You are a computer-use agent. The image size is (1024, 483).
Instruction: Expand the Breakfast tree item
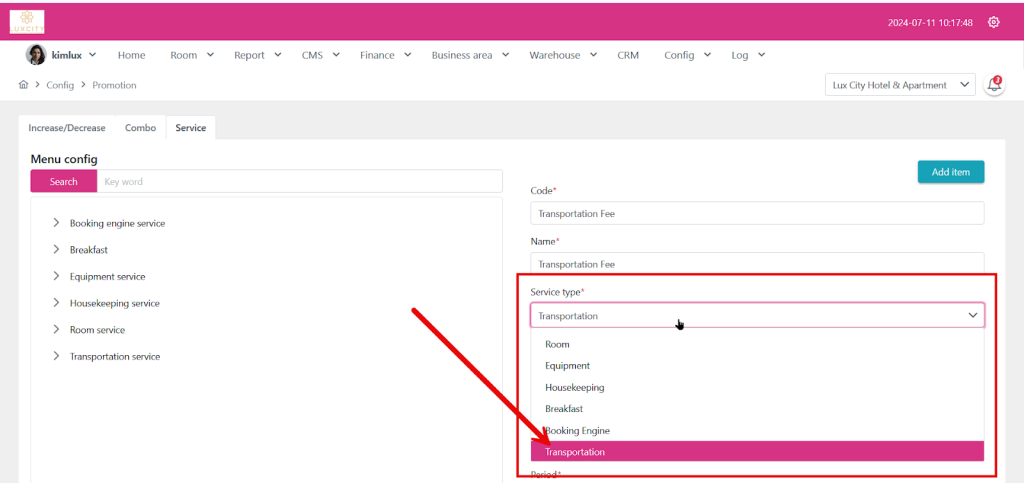(x=56, y=250)
